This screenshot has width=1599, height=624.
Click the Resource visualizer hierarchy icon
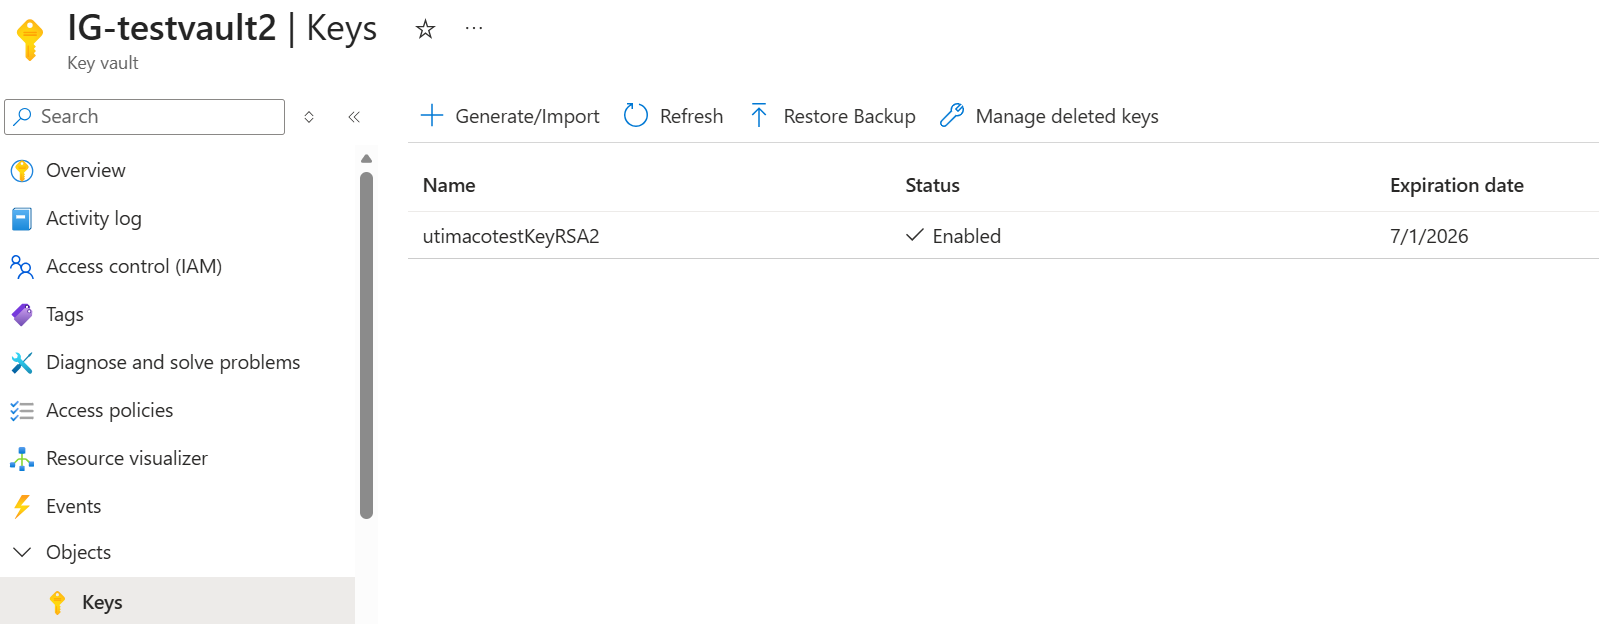point(22,458)
